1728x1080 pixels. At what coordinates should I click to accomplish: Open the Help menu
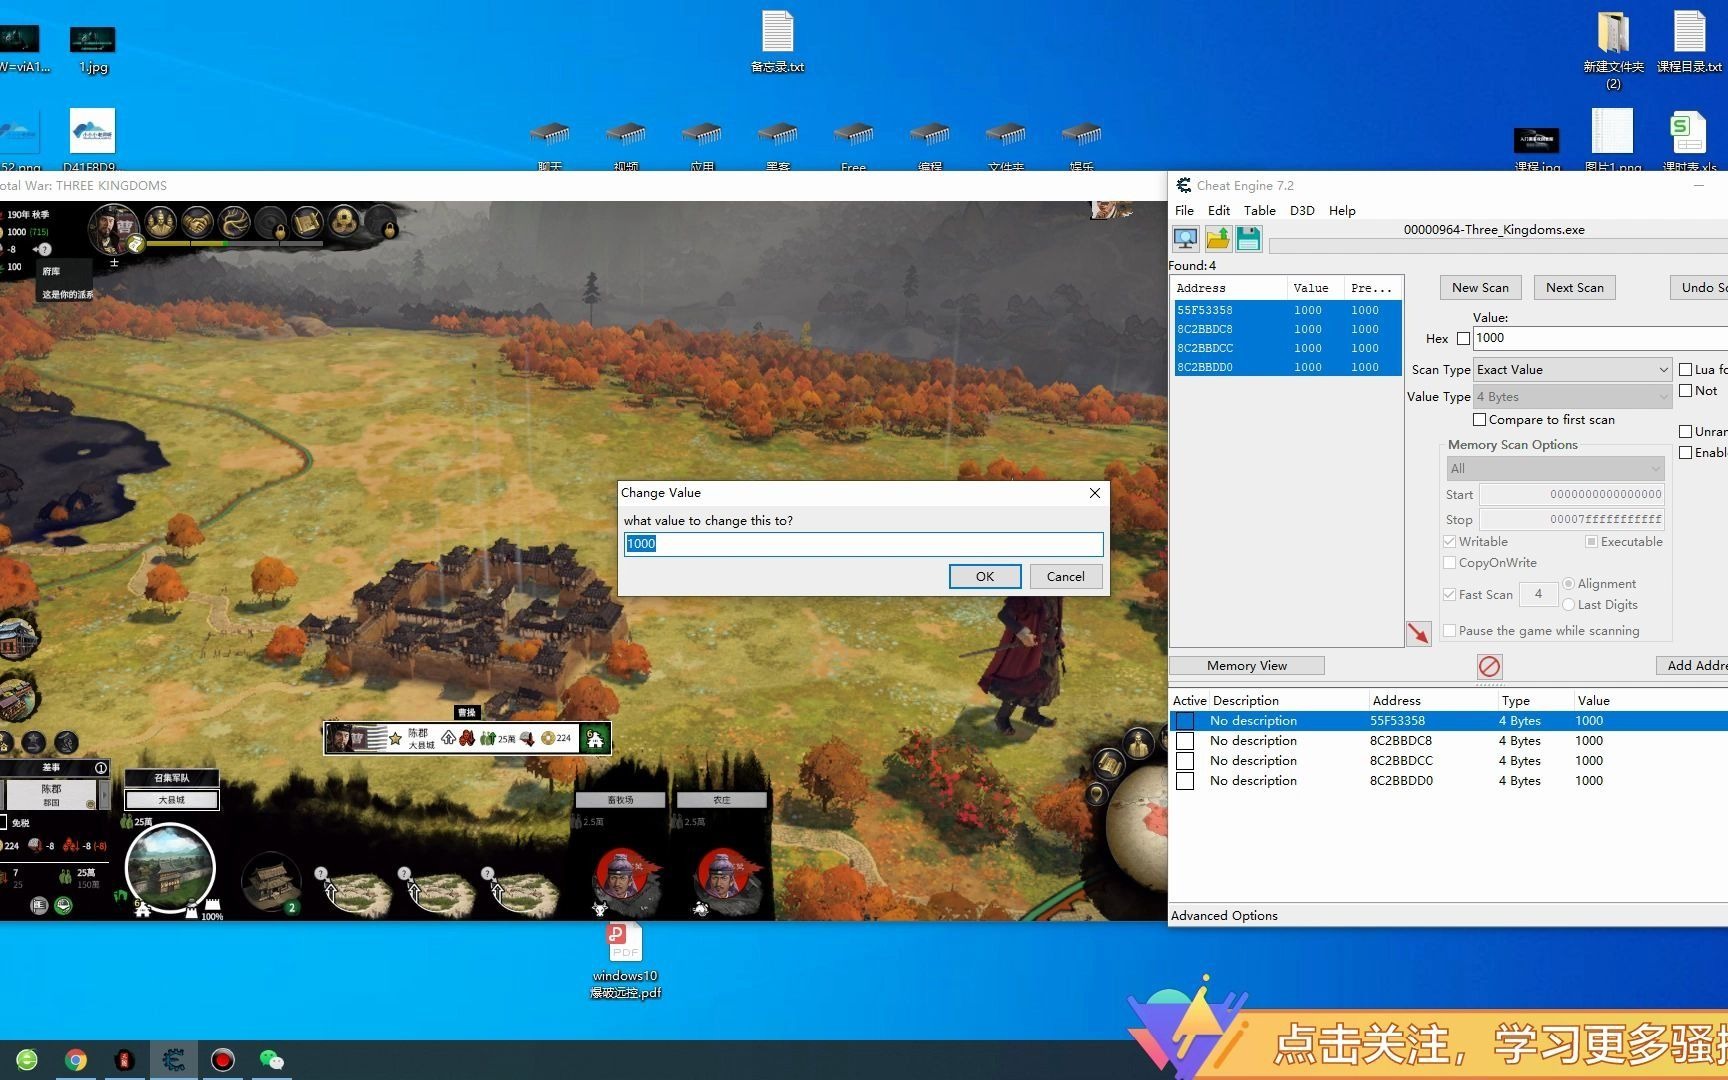pyautogui.click(x=1342, y=211)
